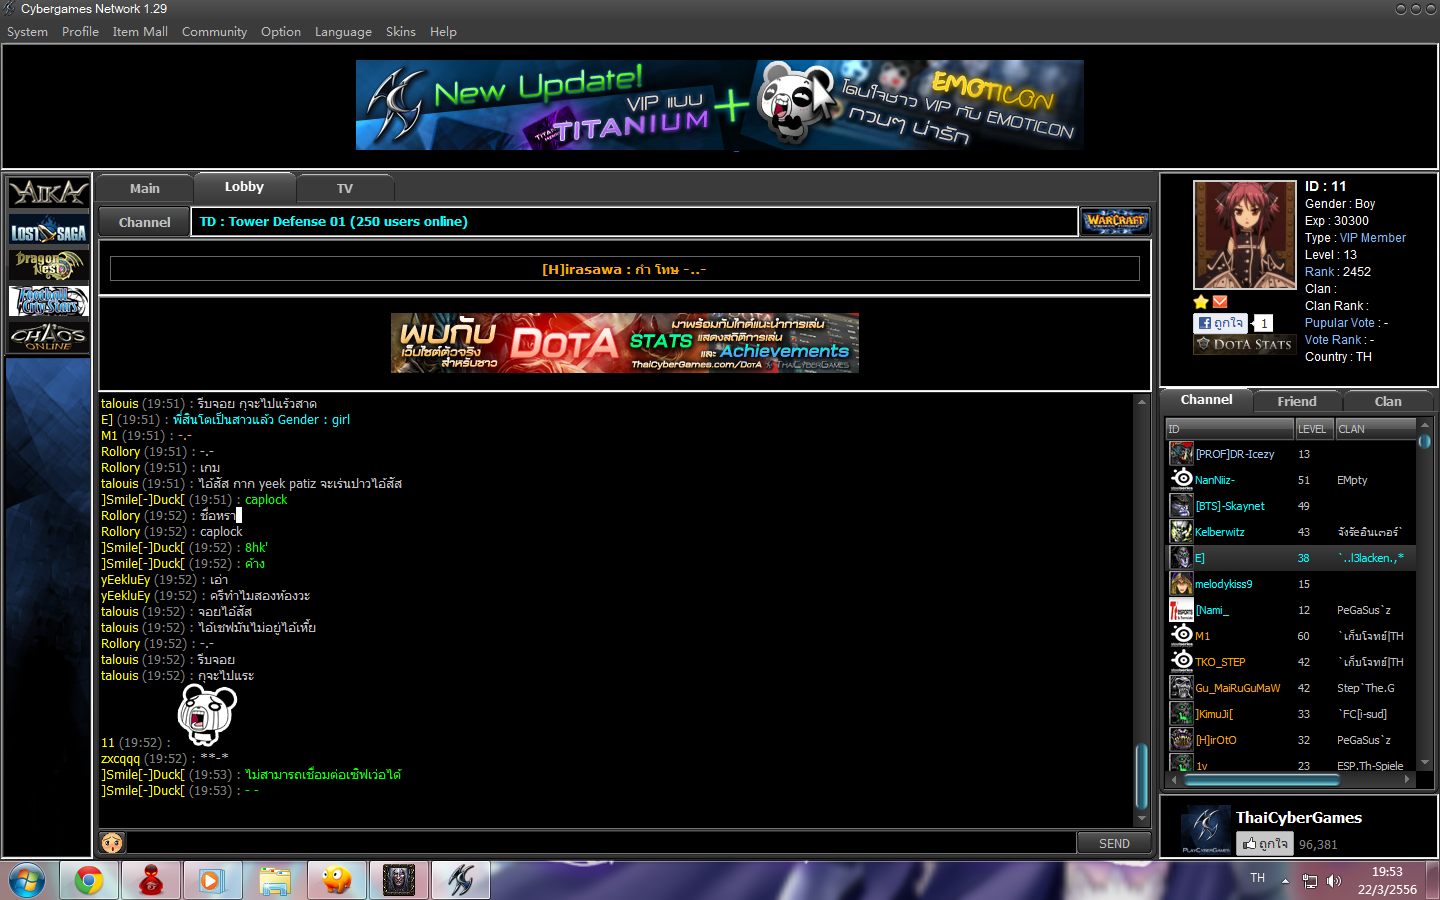Open the Language menu
The image size is (1440, 900).
tap(343, 32)
